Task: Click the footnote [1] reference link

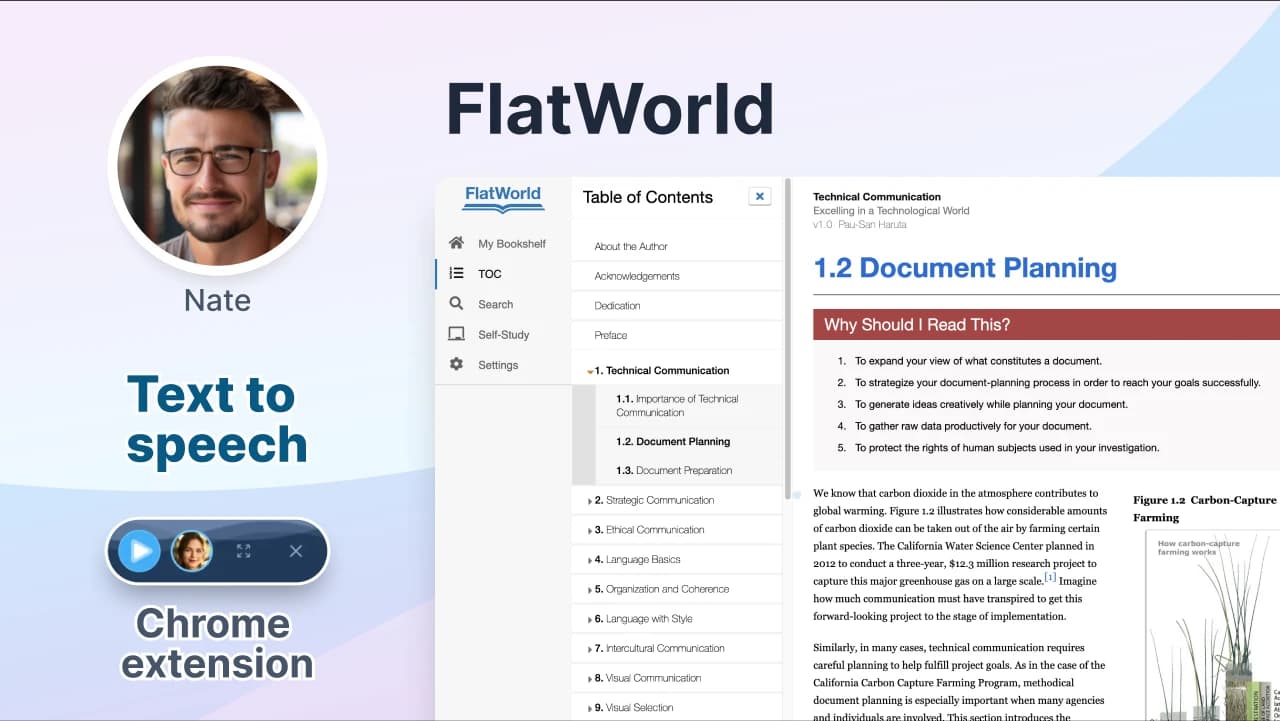Action: (x=1050, y=578)
